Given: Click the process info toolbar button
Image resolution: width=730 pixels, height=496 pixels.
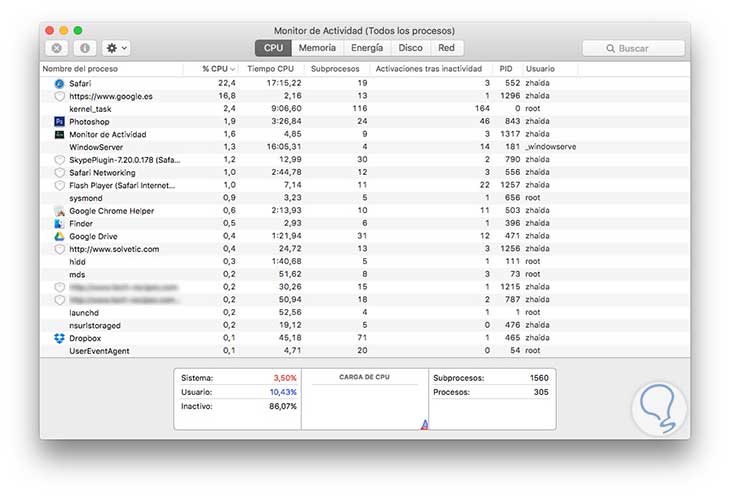Looking at the screenshot, I should point(84,48).
